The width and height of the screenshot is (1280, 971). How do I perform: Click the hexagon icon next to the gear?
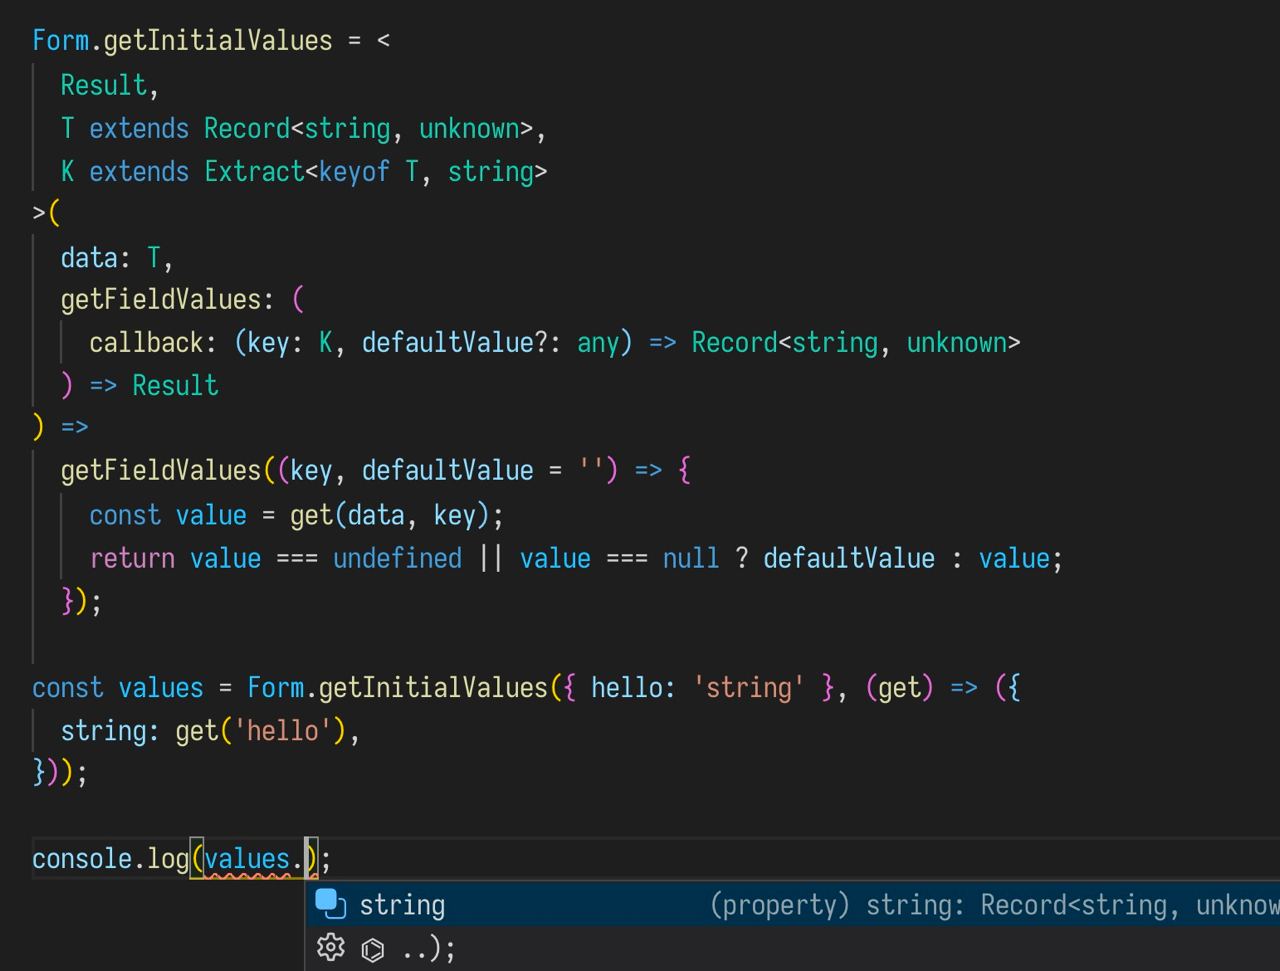373,949
